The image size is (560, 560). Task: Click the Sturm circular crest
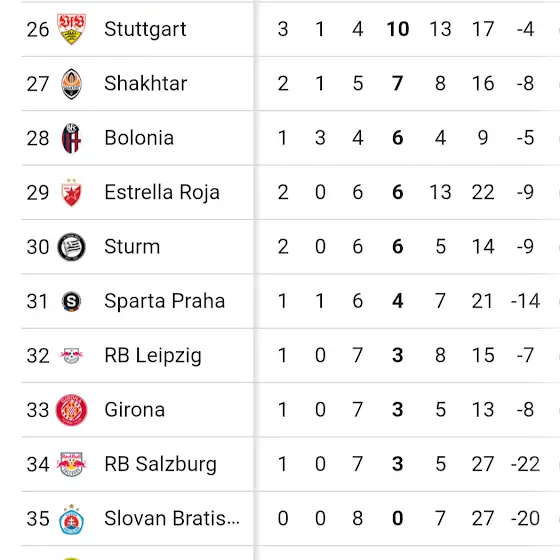[71, 247]
